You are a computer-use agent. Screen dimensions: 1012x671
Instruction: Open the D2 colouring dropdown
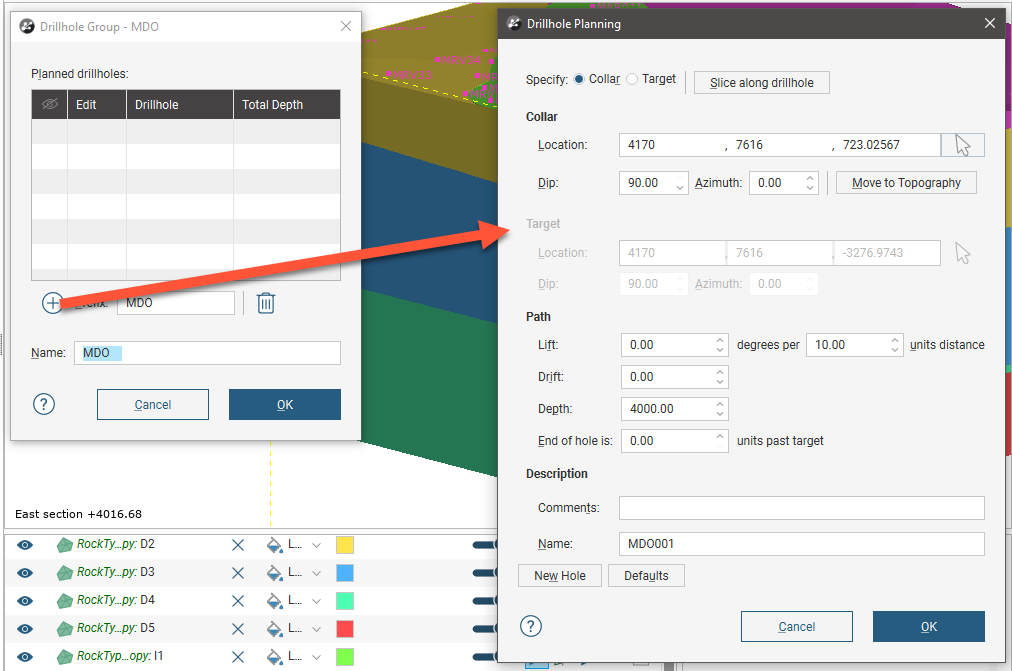point(316,545)
